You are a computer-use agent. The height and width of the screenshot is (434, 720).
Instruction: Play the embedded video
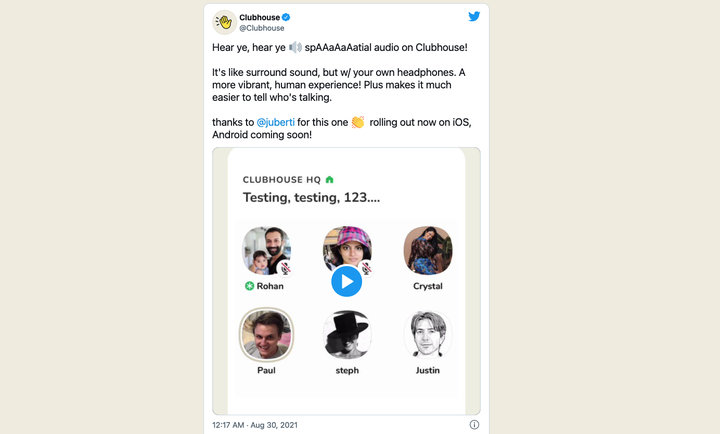346,281
